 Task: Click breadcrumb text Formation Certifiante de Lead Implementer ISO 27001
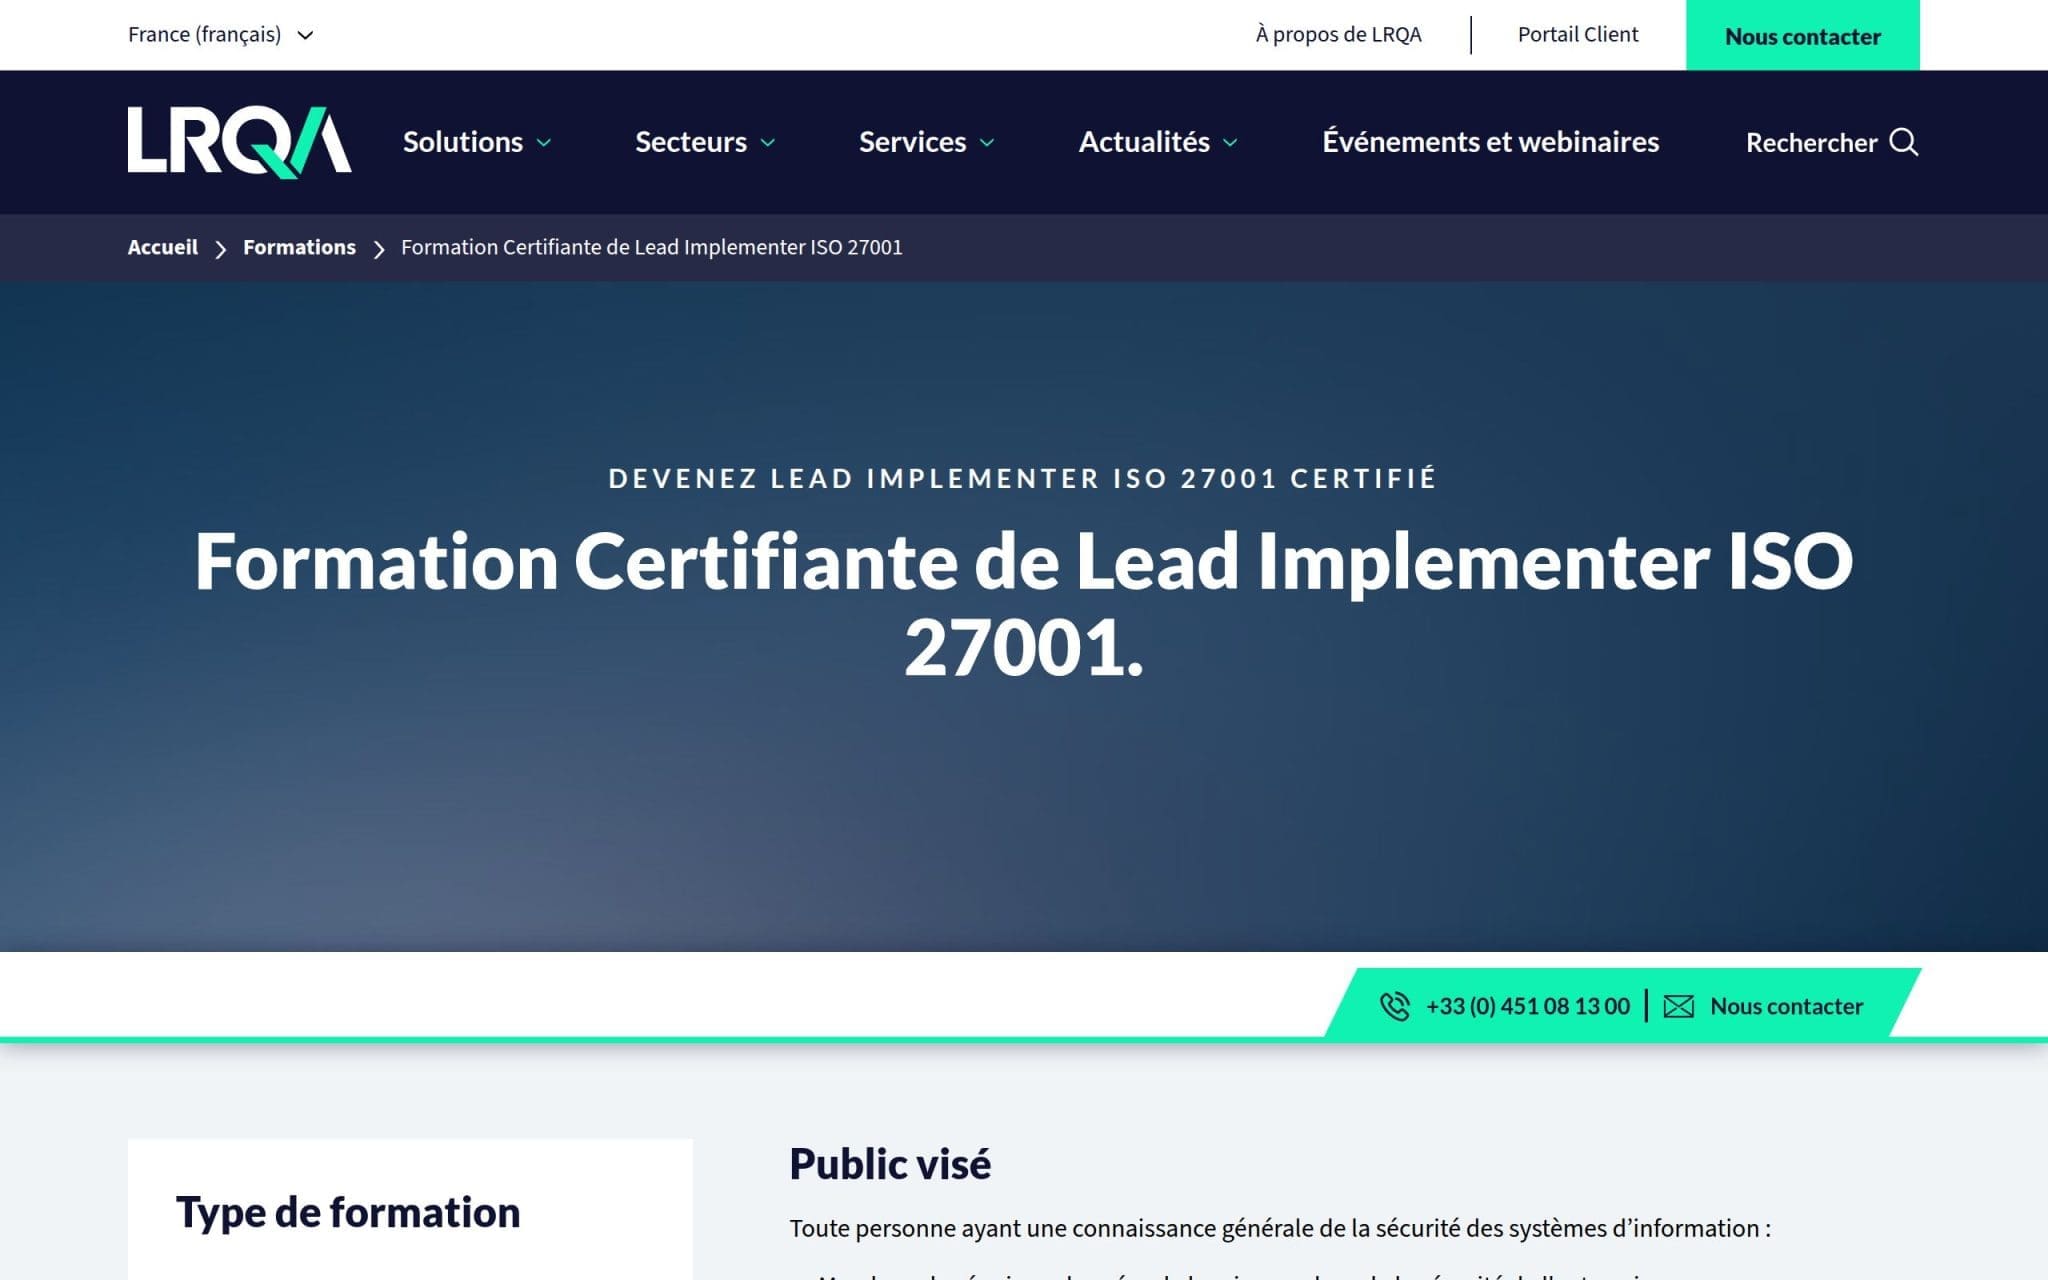click(651, 247)
